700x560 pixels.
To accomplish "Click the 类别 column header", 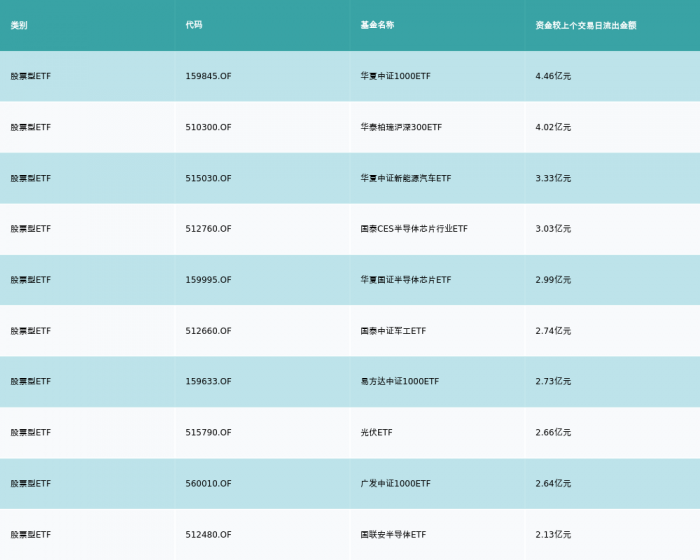I will pos(19,25).
